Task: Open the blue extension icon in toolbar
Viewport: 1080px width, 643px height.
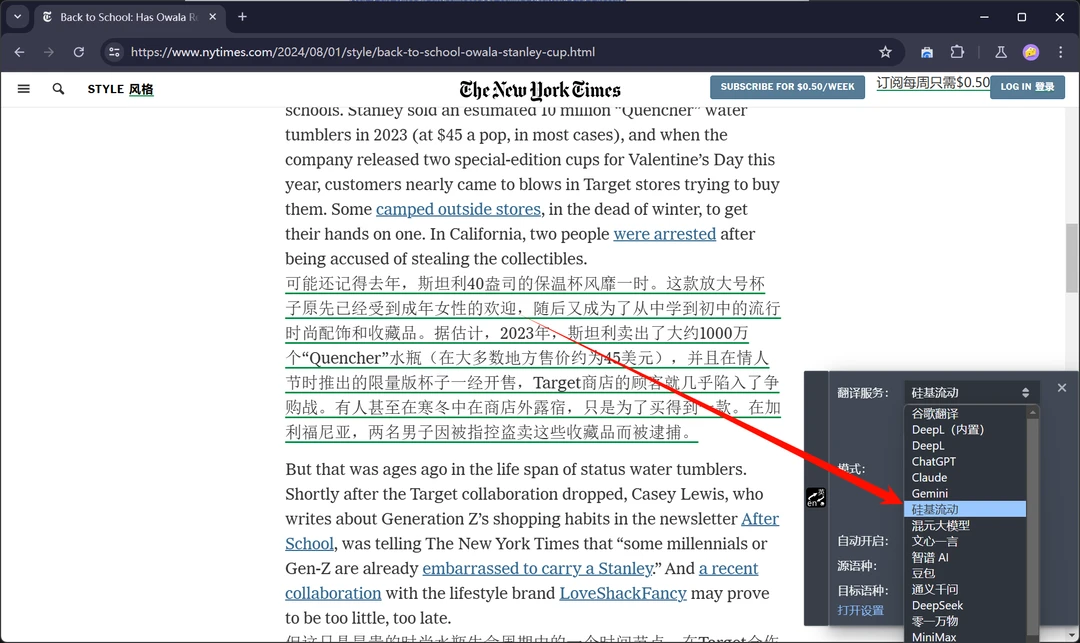Action: click(x=927, y=52)
